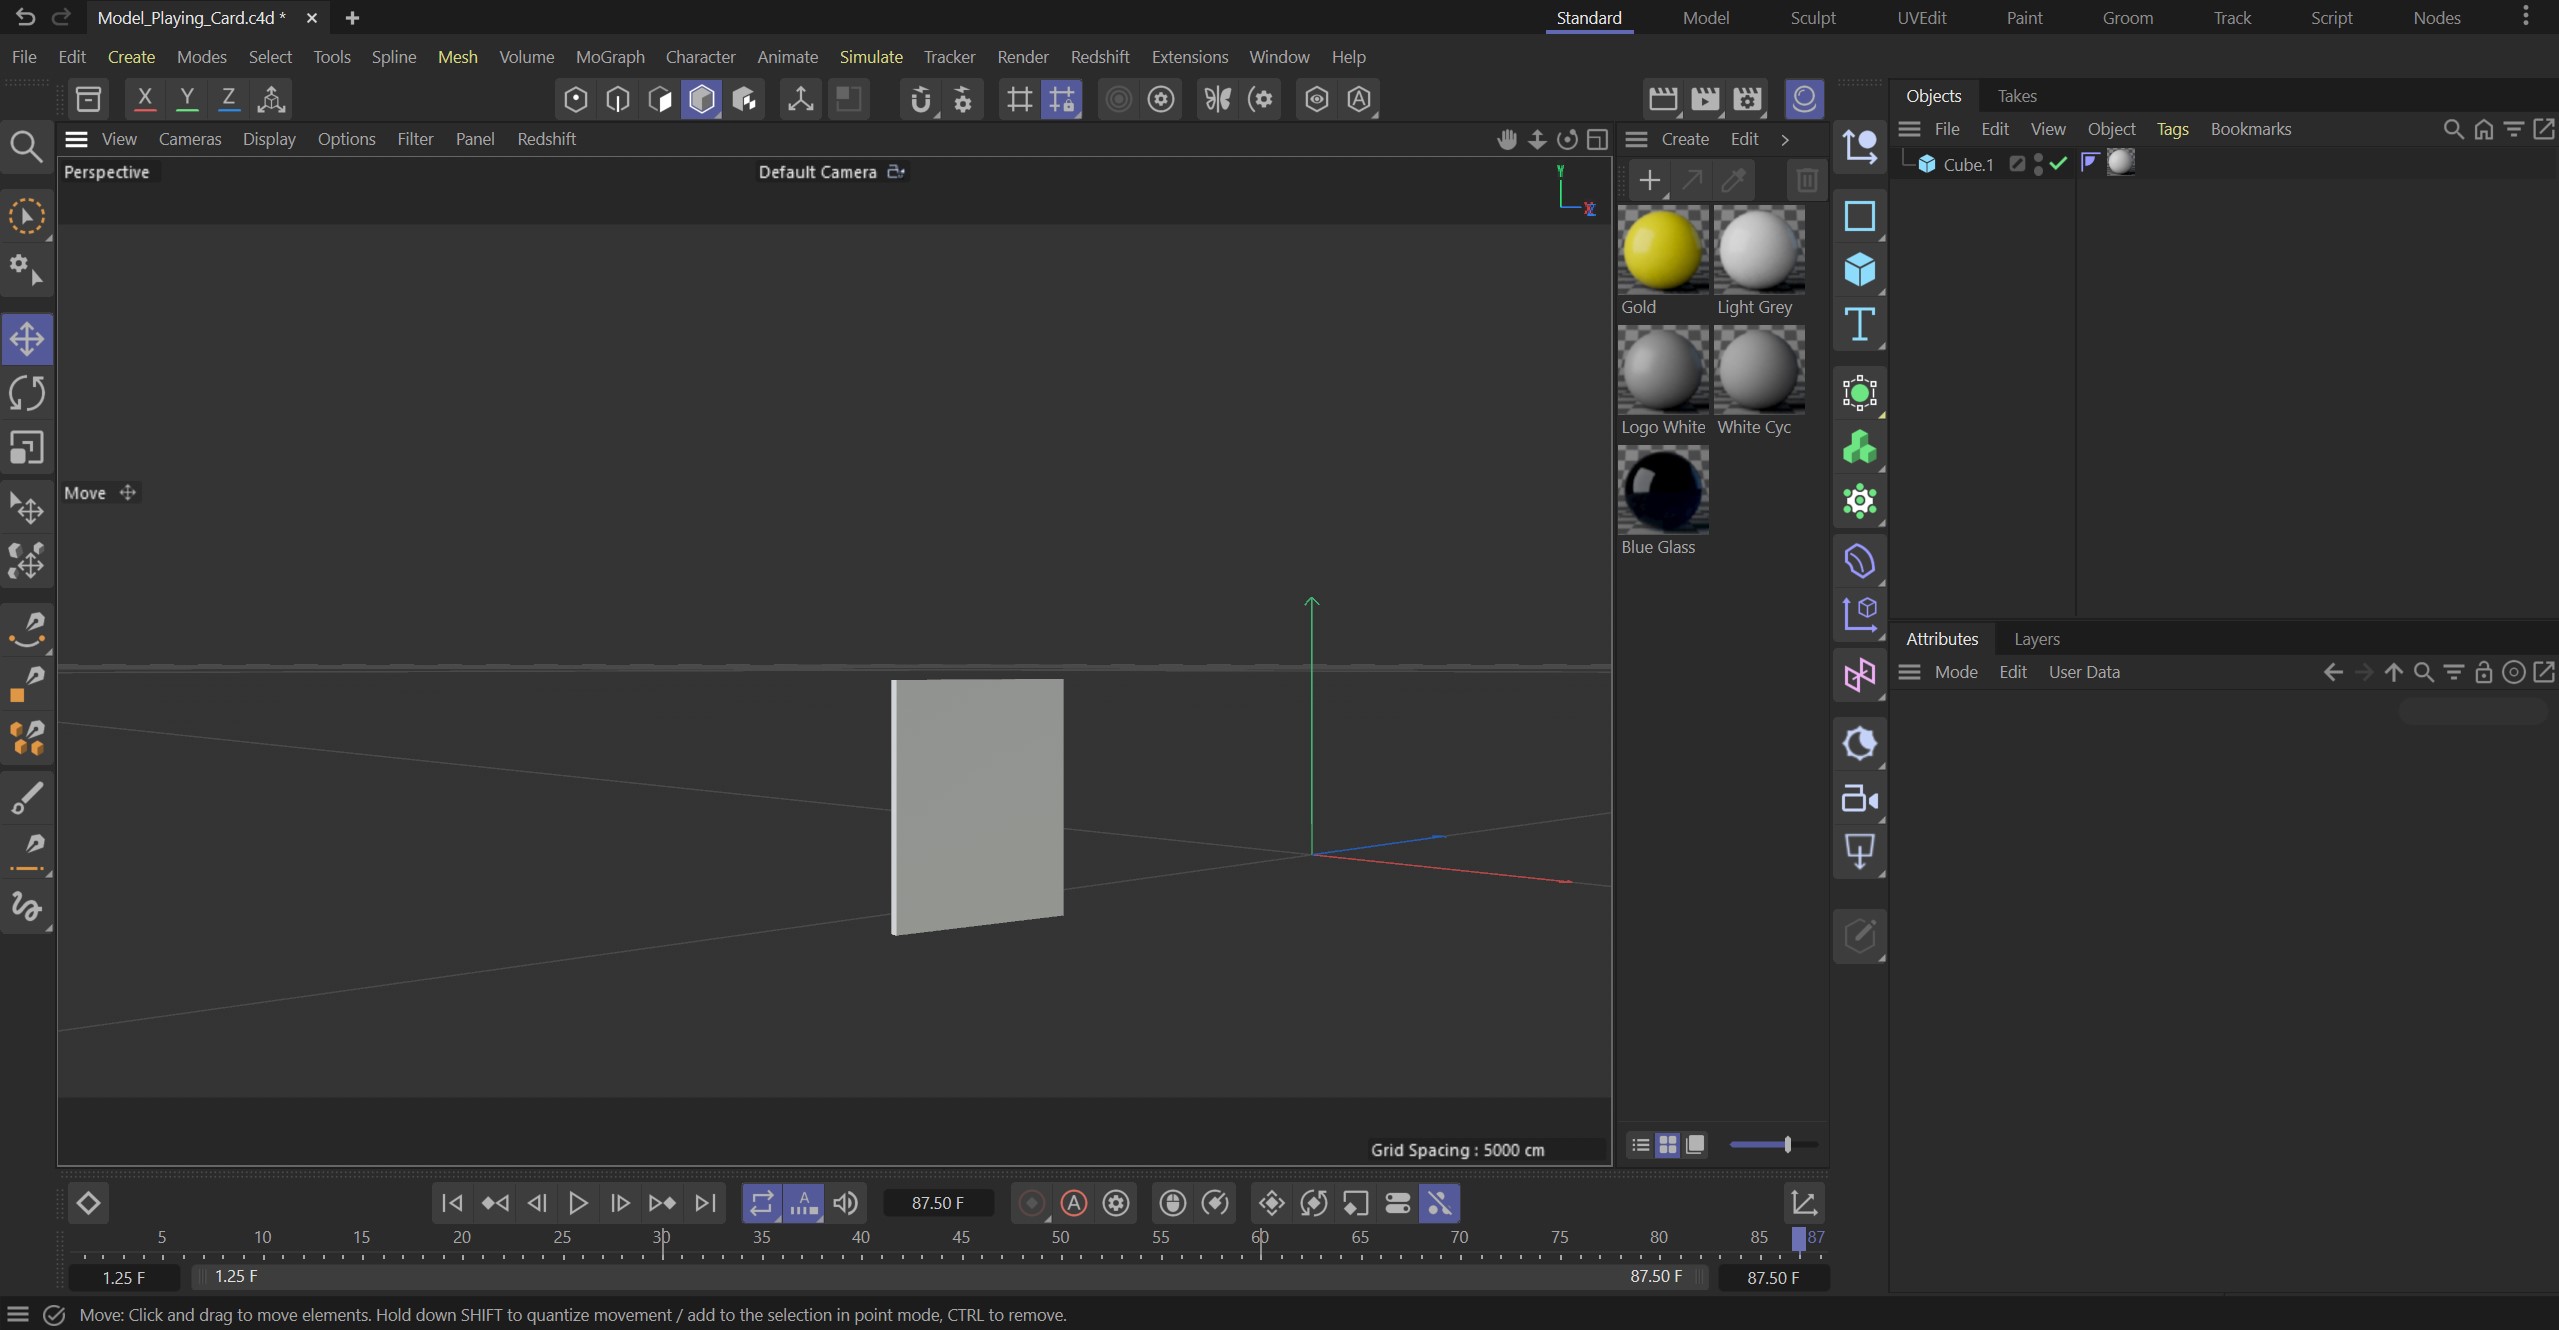Enable magnet snapping in the top toolbar
This screenshot has width=2559, height=1330.
click(x=921, y=99)
